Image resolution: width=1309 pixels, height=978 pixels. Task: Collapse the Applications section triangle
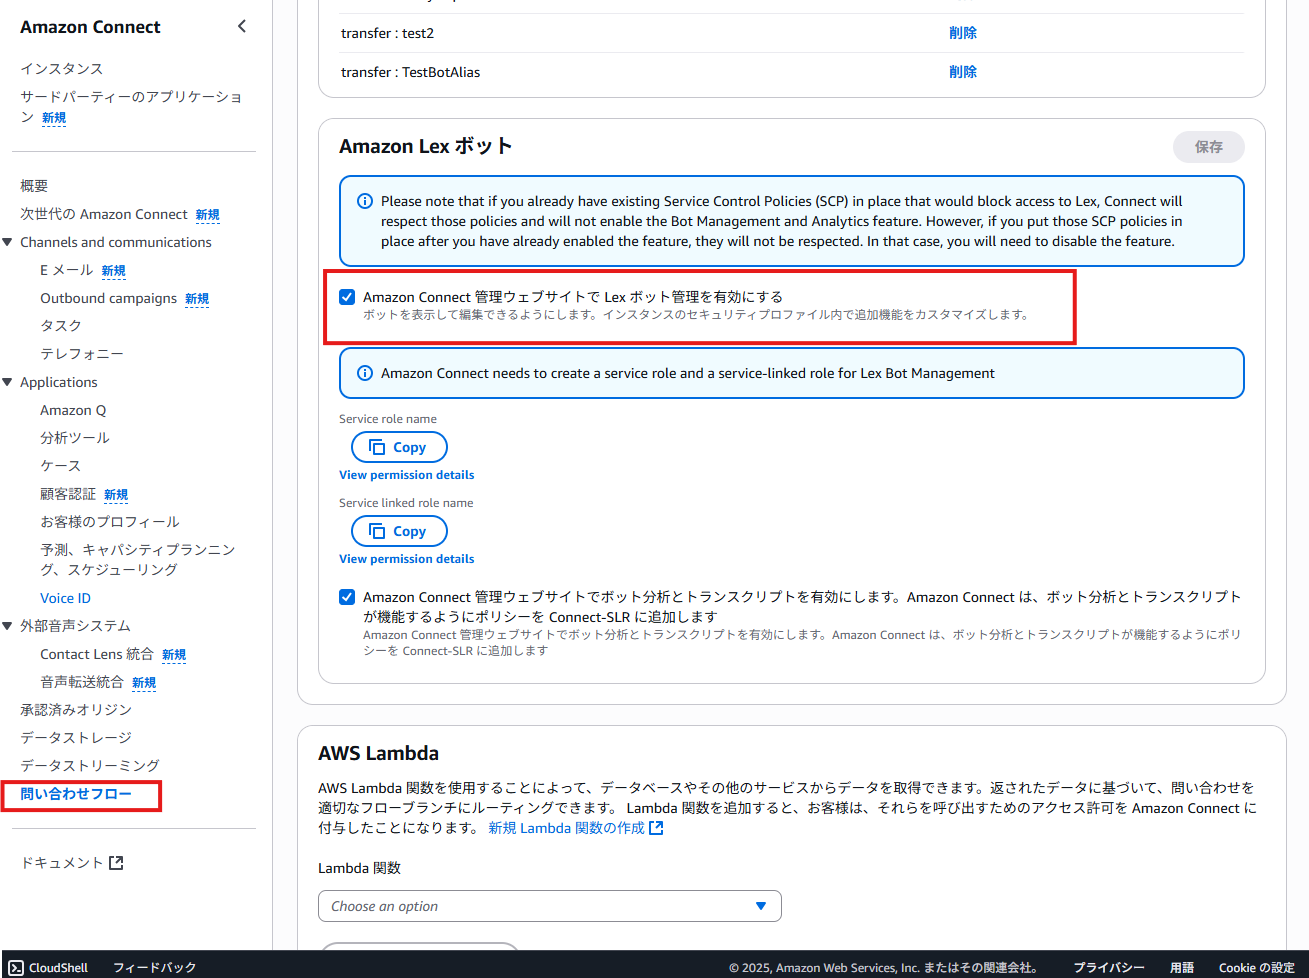8,382
